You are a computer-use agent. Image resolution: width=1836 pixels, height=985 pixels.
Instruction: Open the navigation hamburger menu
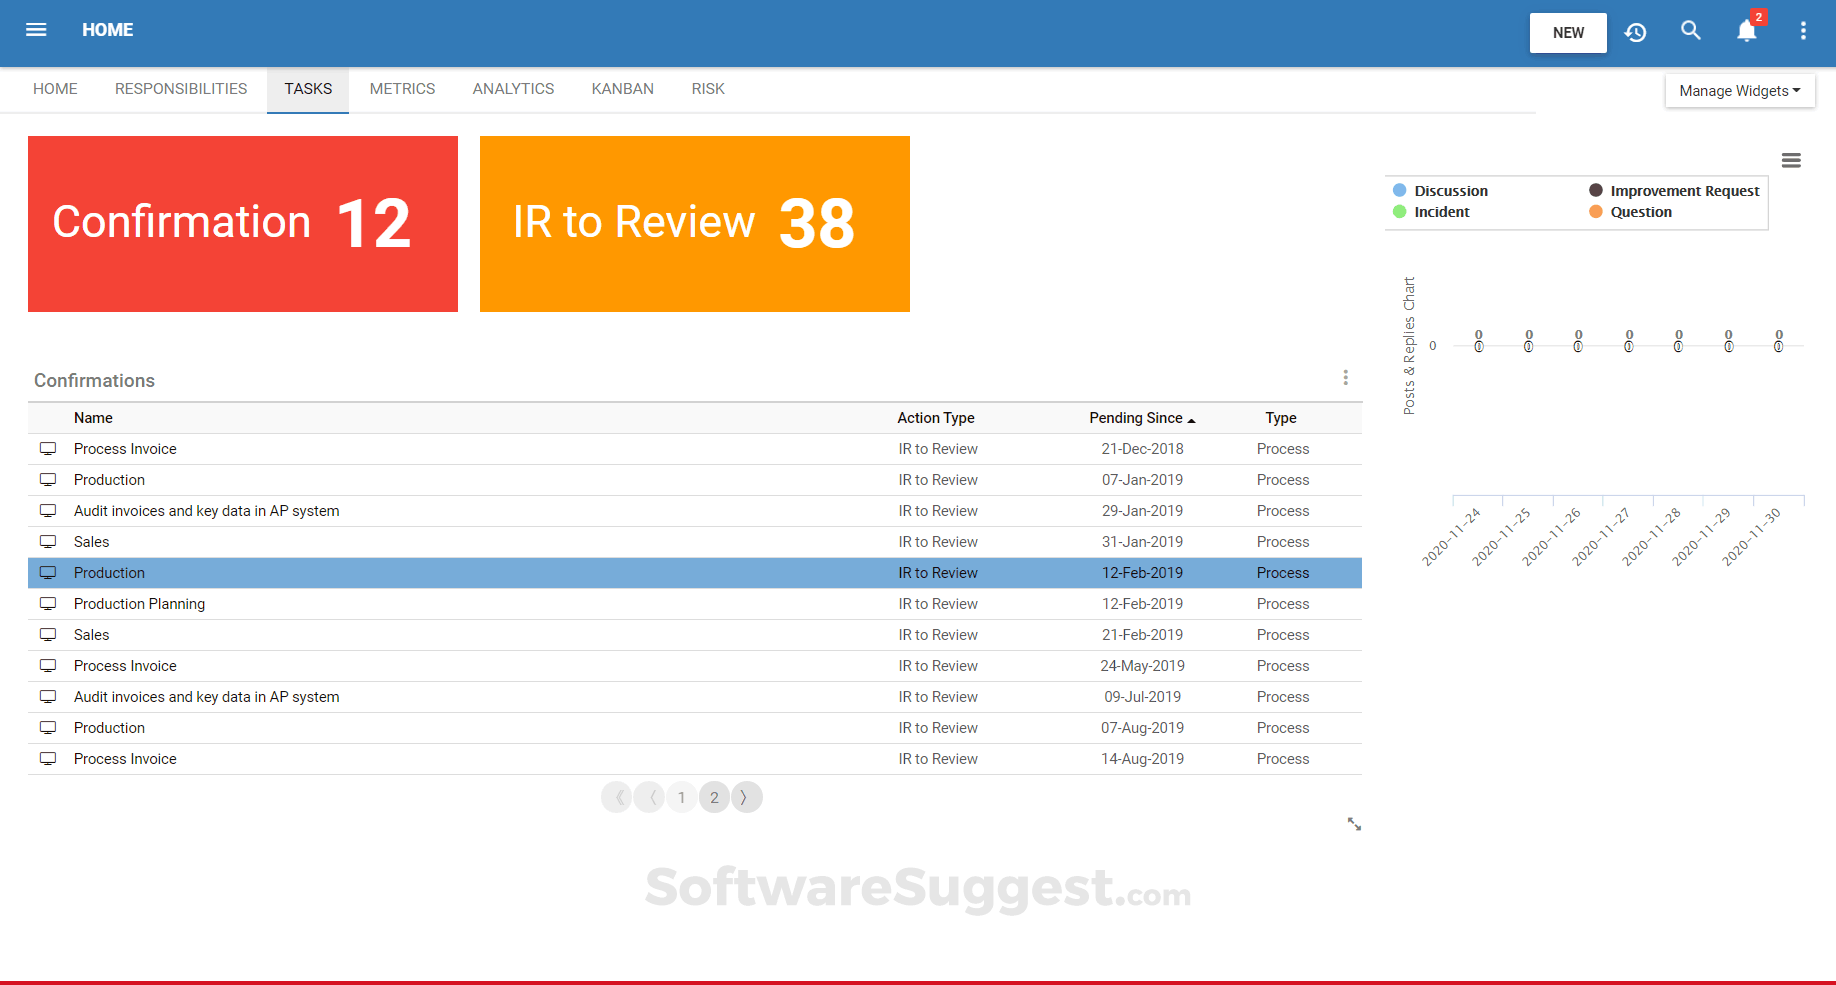pyautogui.click(x=36, y=30)
